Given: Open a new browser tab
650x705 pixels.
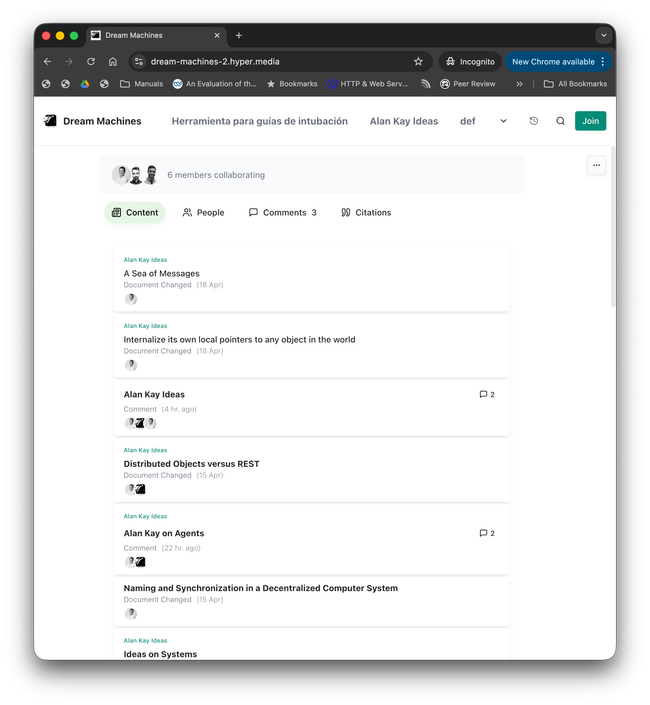Looking at the screenshot, I should click(238, 35).
